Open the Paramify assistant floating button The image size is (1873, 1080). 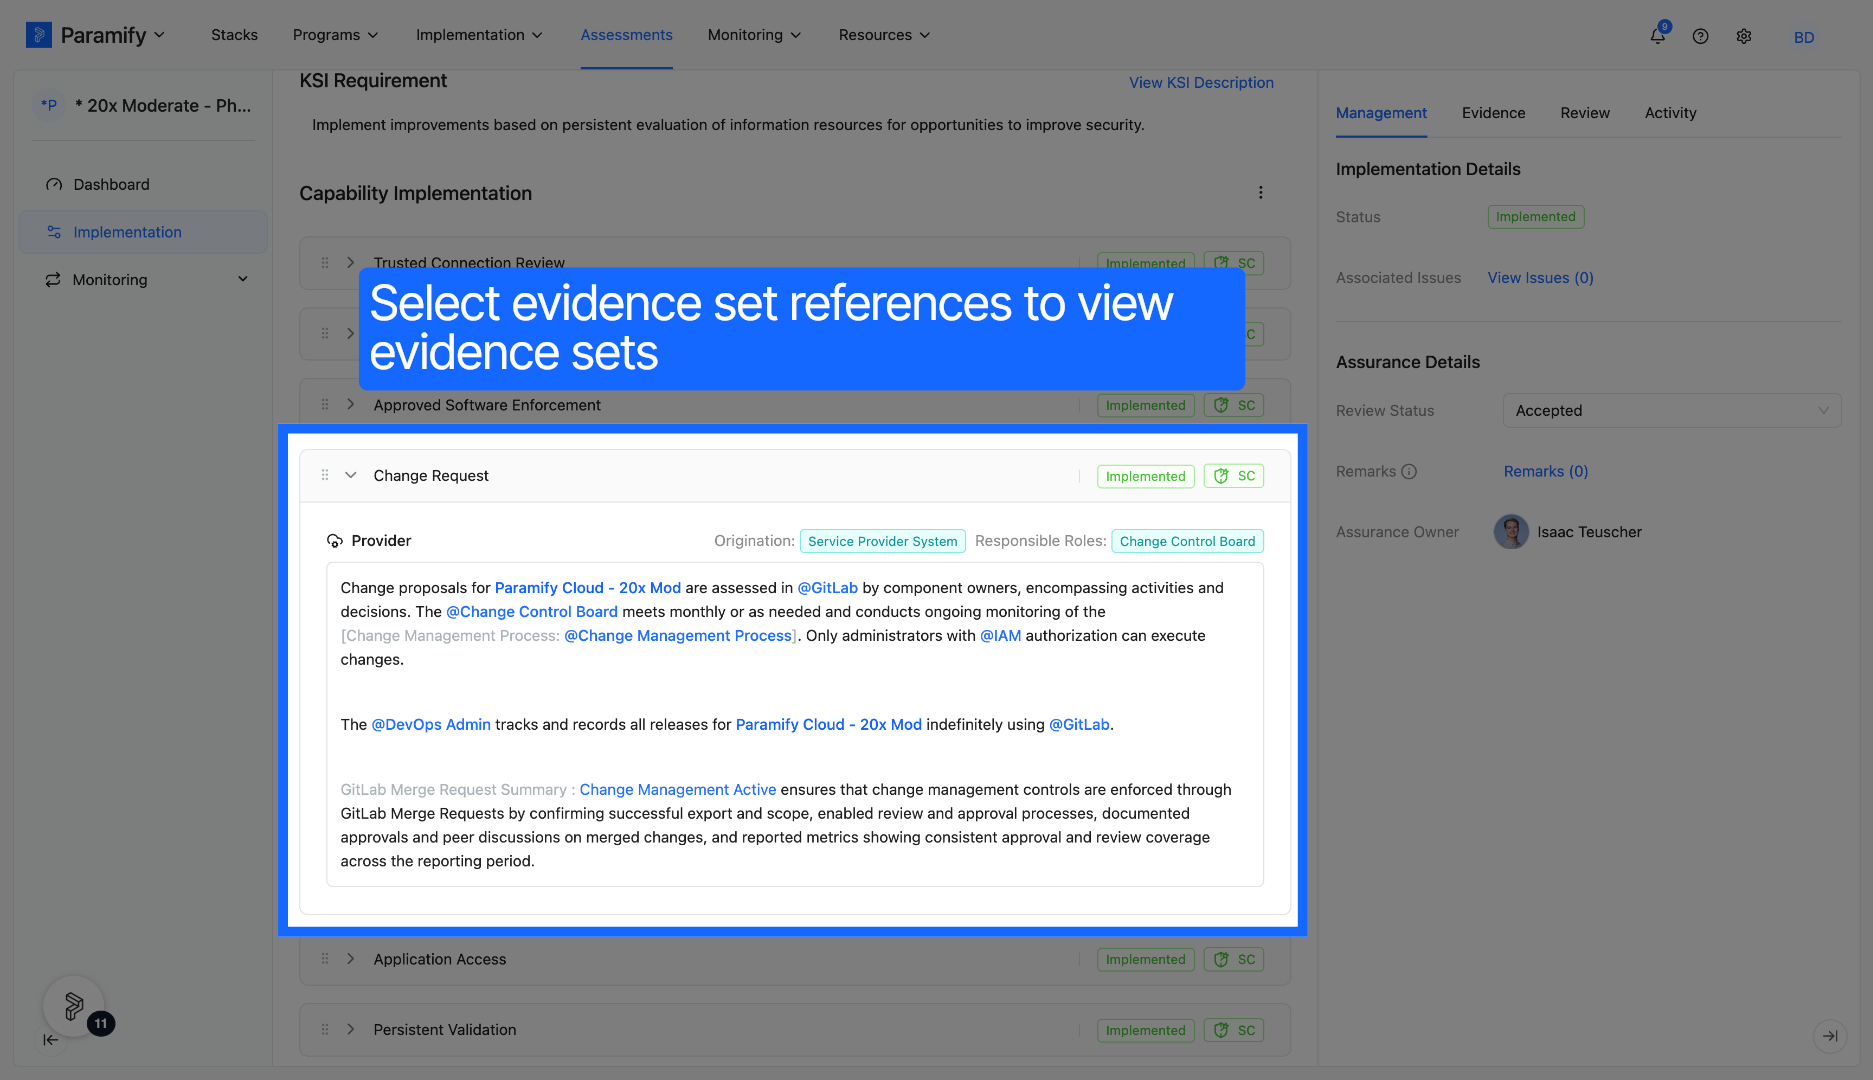coord(74,1006)
